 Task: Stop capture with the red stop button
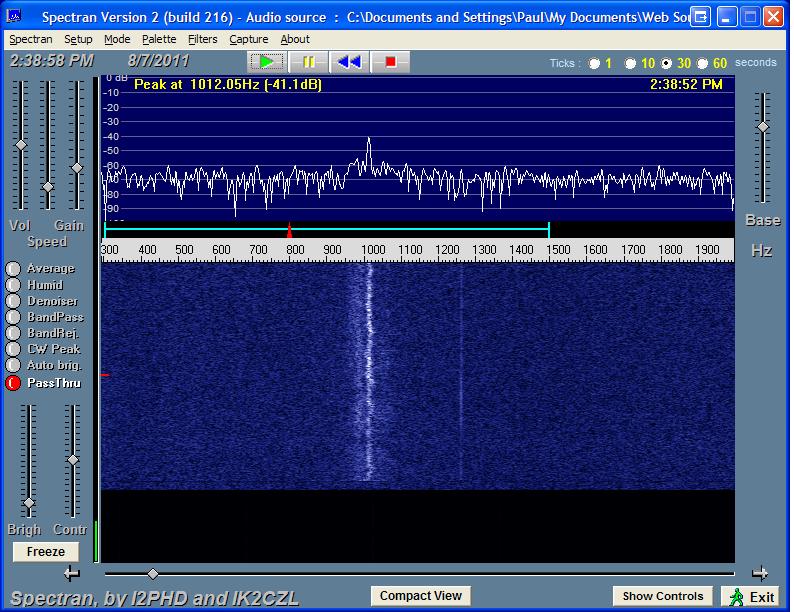[390, 62]
